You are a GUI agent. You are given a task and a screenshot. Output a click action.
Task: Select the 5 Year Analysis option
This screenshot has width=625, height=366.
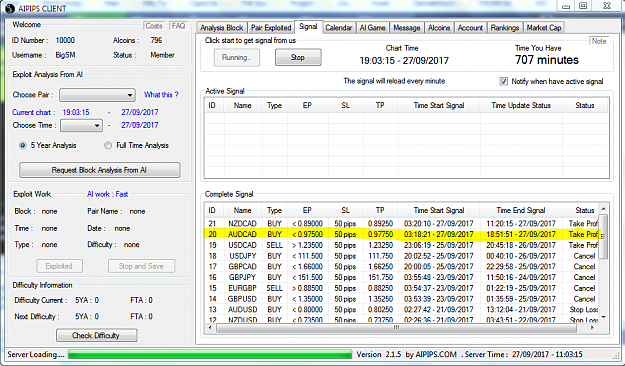(23, 146)
